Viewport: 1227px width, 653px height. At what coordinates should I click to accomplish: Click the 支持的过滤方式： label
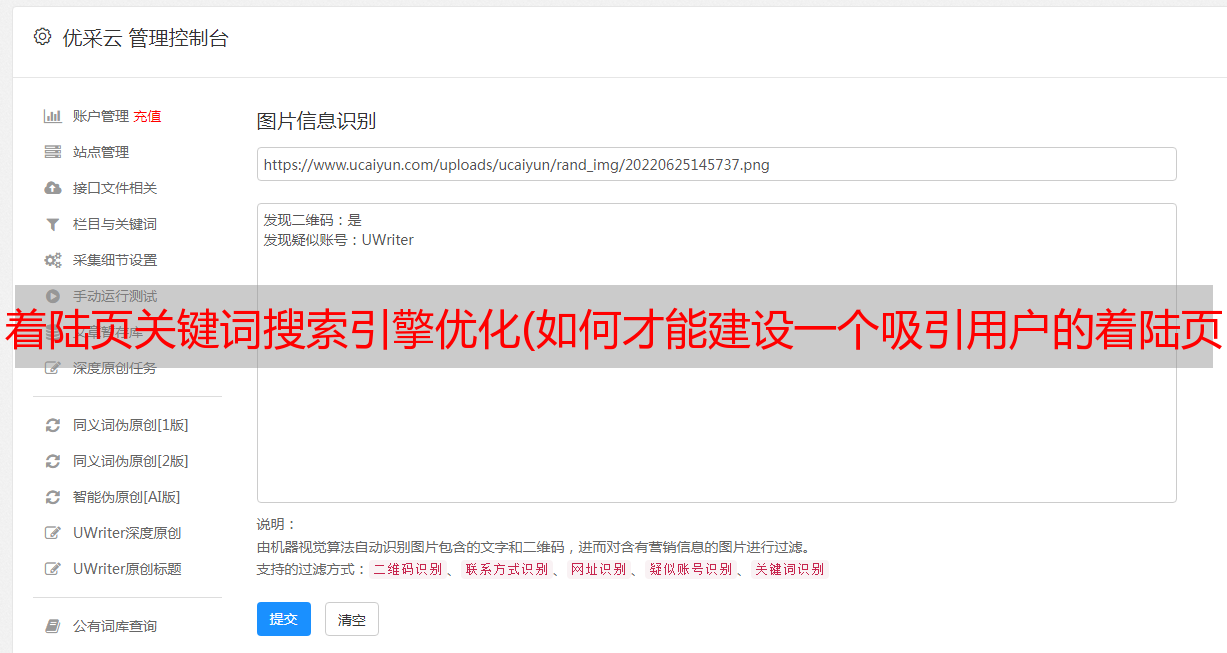[312, 569]
